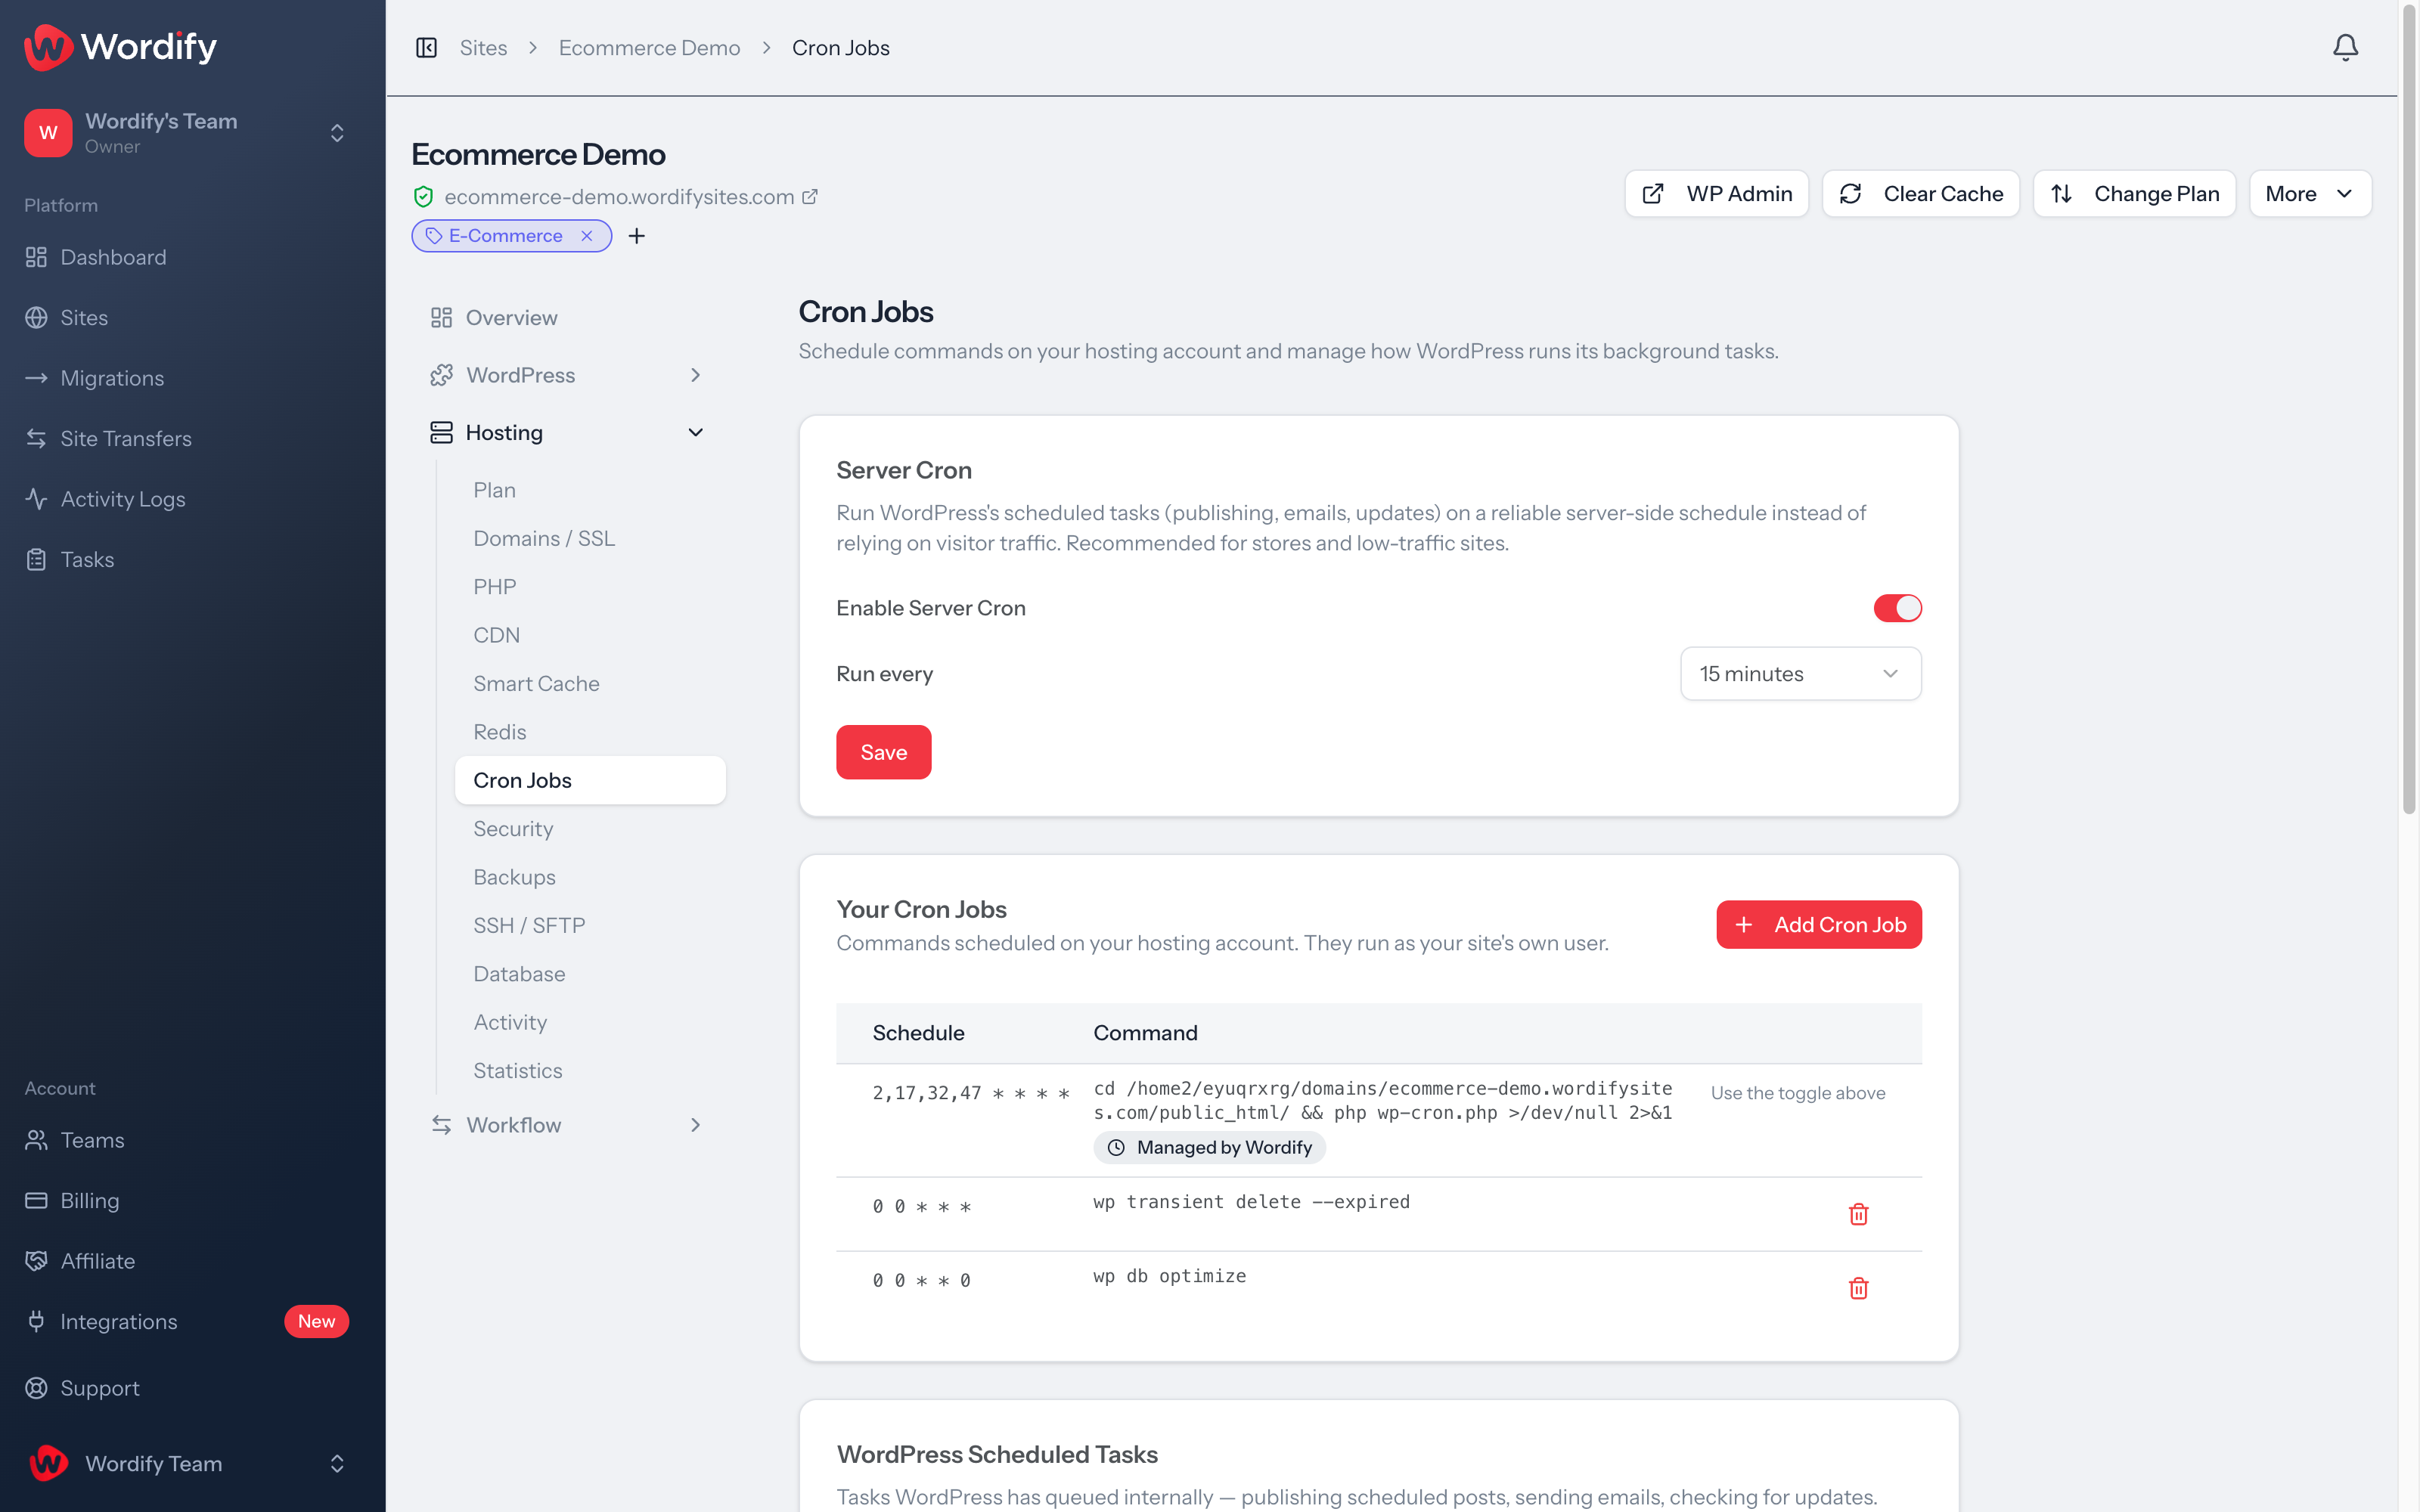The width and height of the screenshot is (2420, 1512).
Task: Click the Tasks clipboard icon
Action: [x=36, y=560]
